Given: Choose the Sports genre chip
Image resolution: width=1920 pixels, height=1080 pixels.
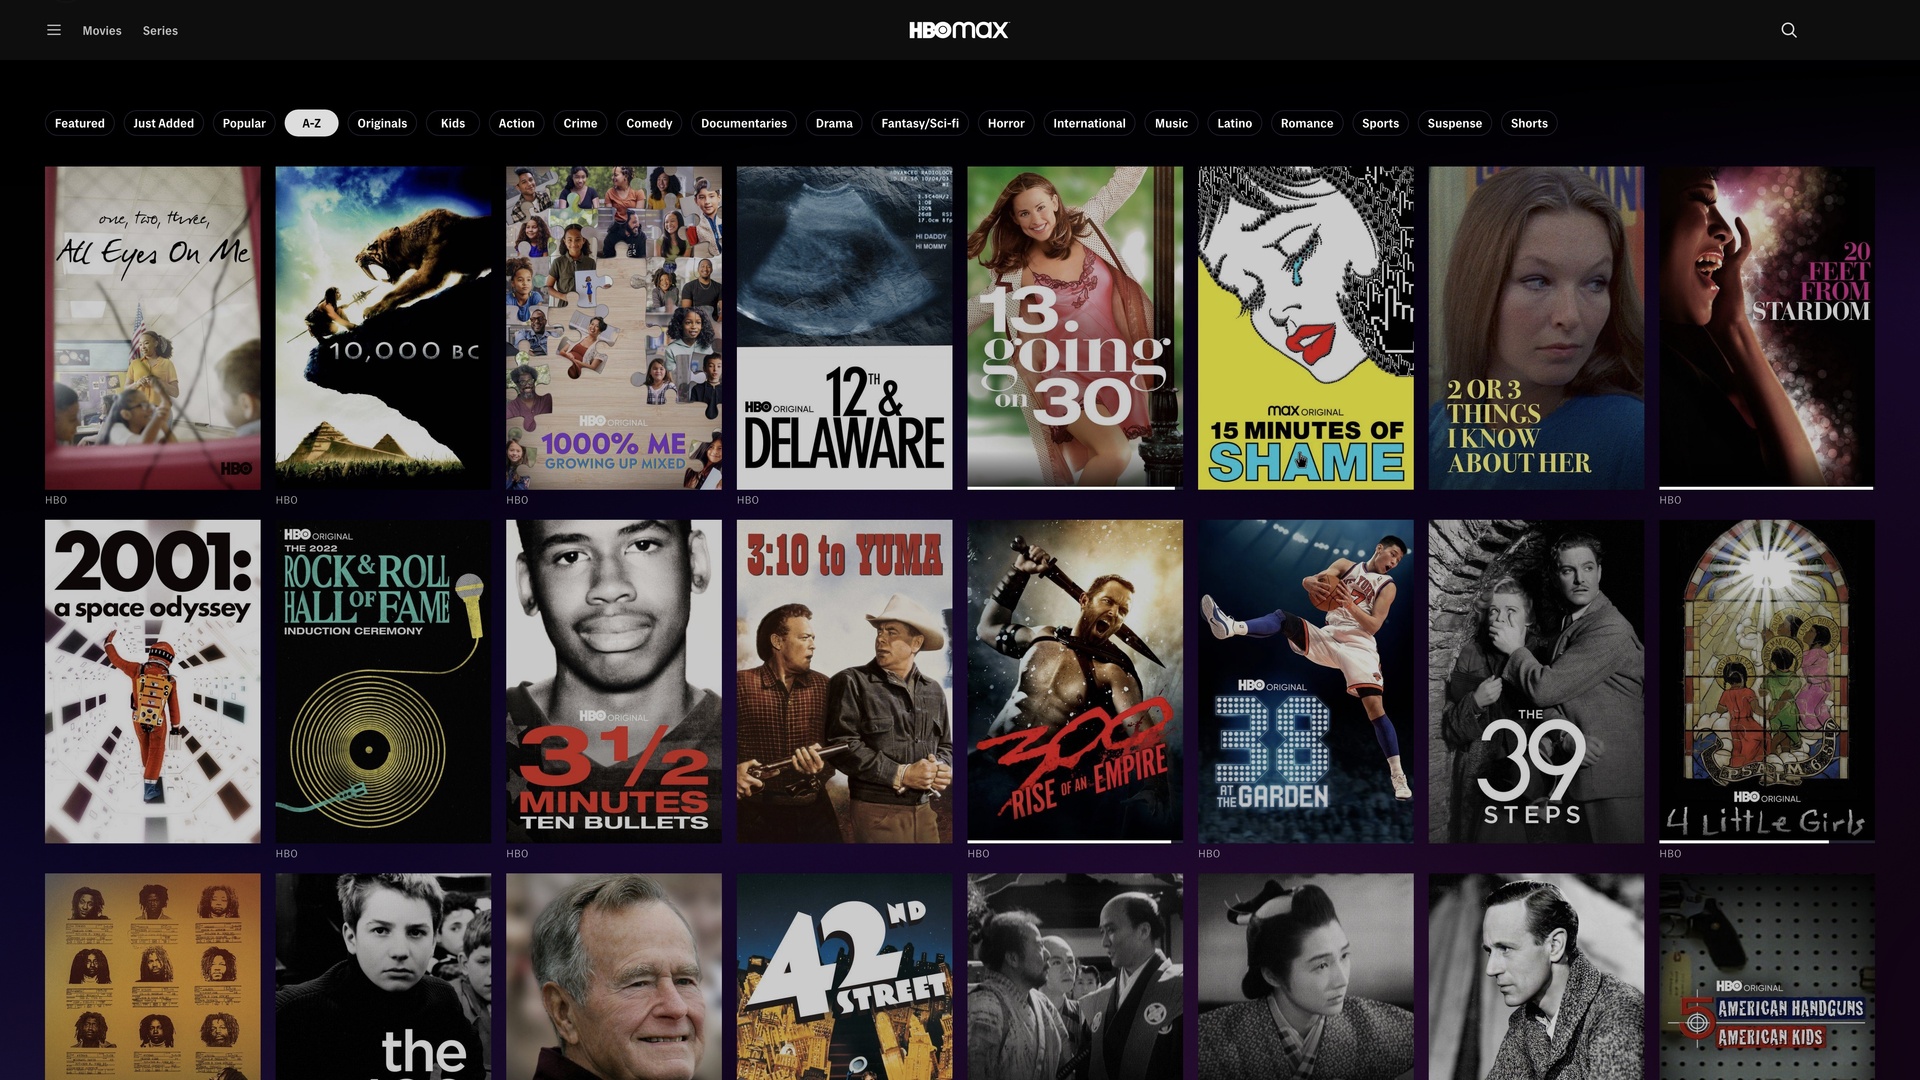Looking at the screenshot, I should pyautogui.click(x=1380, y=123).
